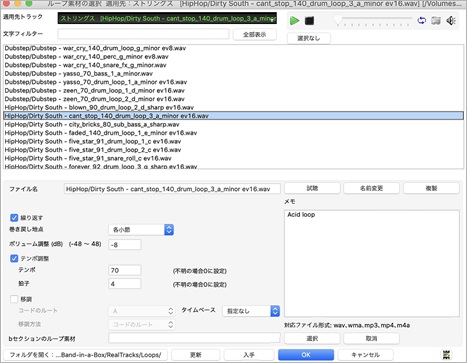
Task: Toggle the テンポ調整 checkbox
Action: 14,258
